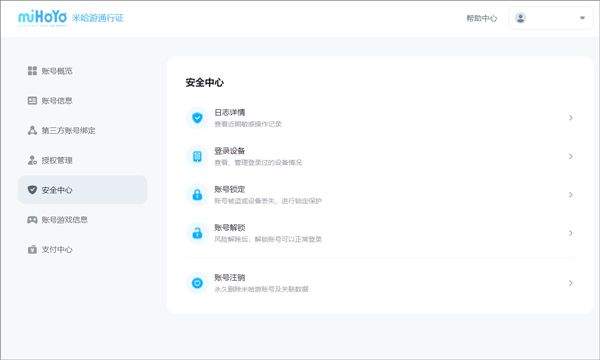The height and width of the screenshot is (360, 600).
Task: Click the 账号游戏信息 gamepad icon
Action: [x=32, y=220]
